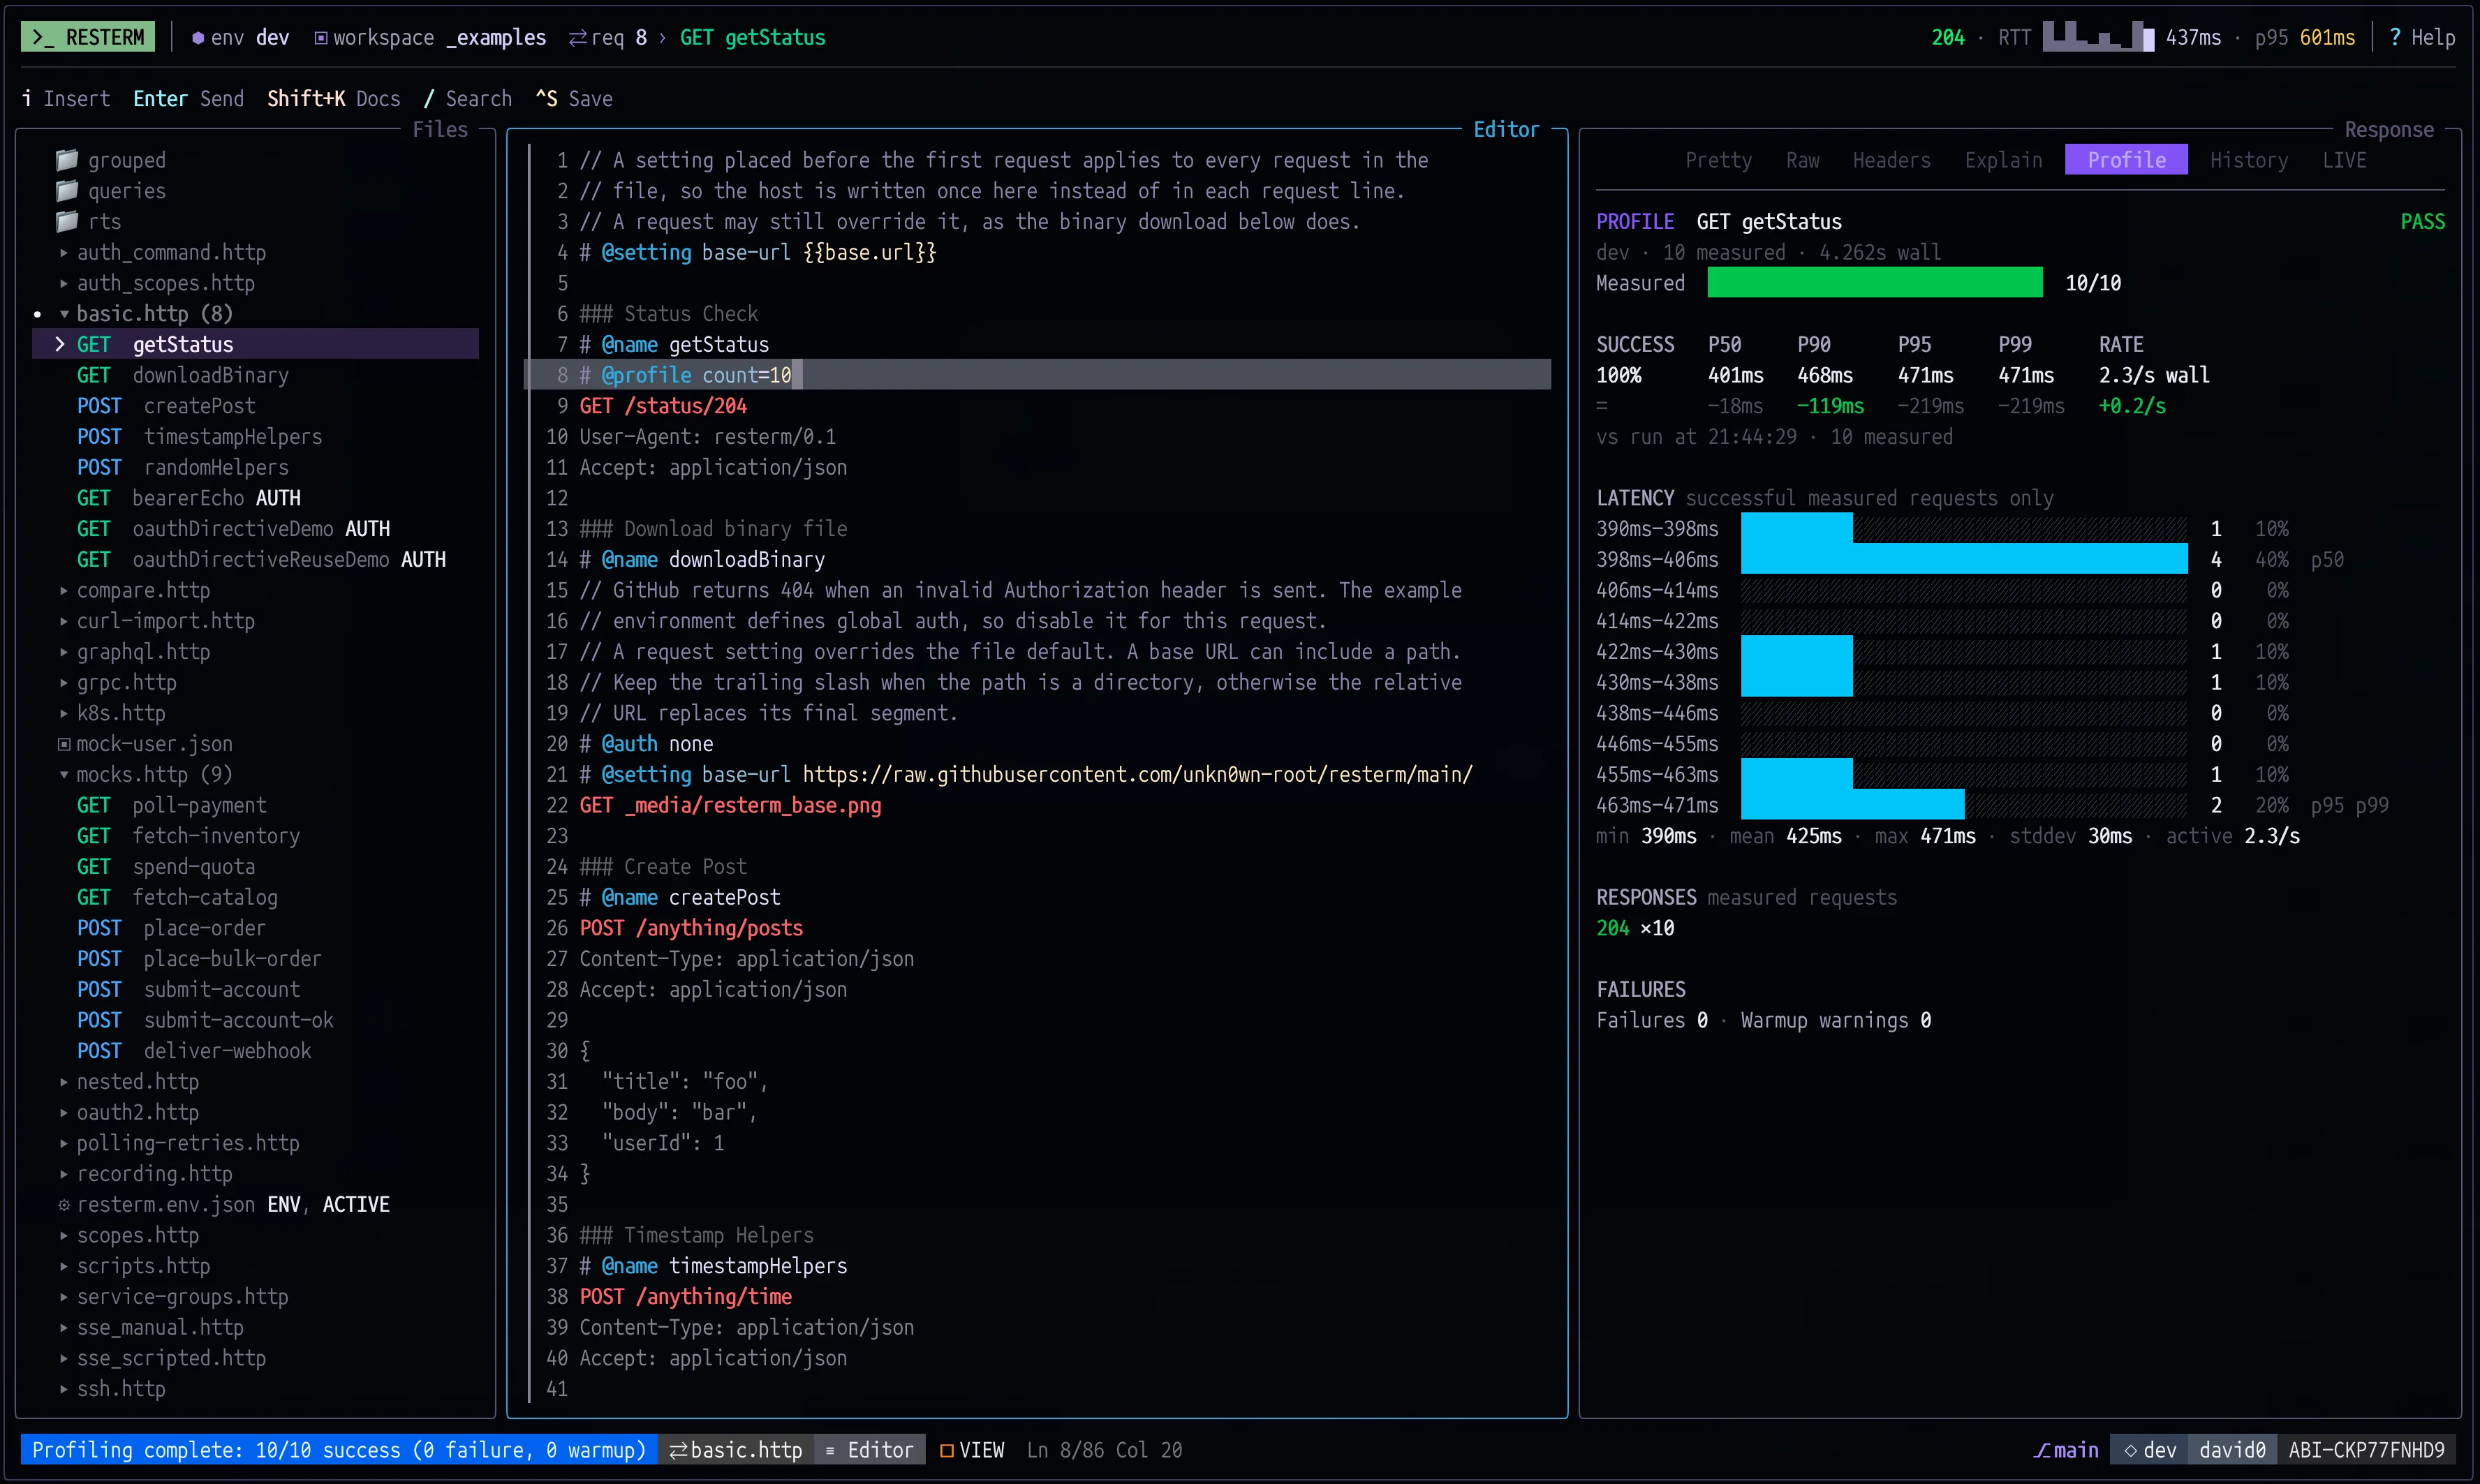Click editor line 8 @profile count=10
Viewport: 2480px width, 1484px height.
click(1038, 375)
